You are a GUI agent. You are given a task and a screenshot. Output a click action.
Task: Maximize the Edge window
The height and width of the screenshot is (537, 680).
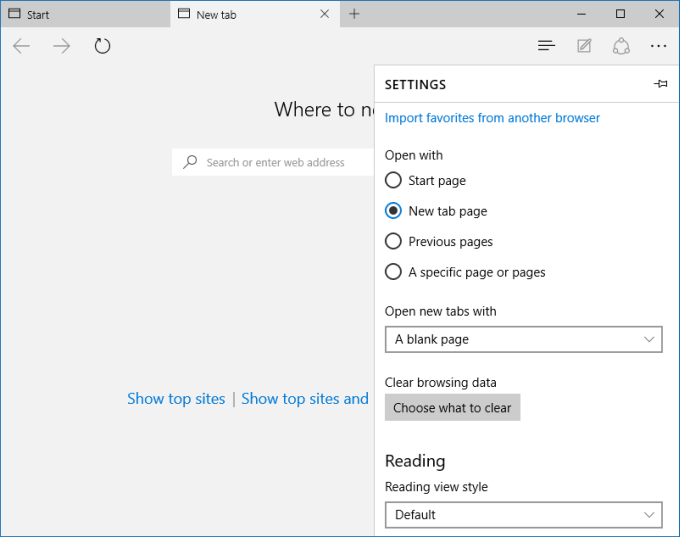(x=620, y=14)
